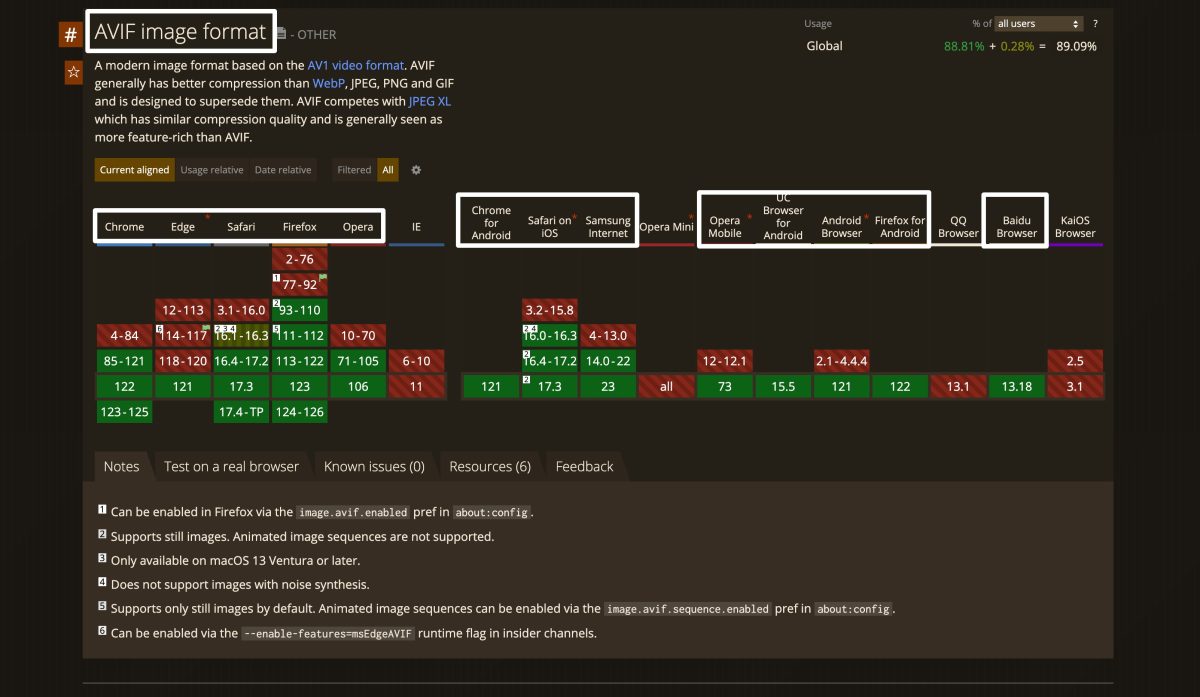The height and width of the screenshot is (697, 1200).
Task: Click the note 6 marker on Edge 114-117
Action: pos(160,328)
